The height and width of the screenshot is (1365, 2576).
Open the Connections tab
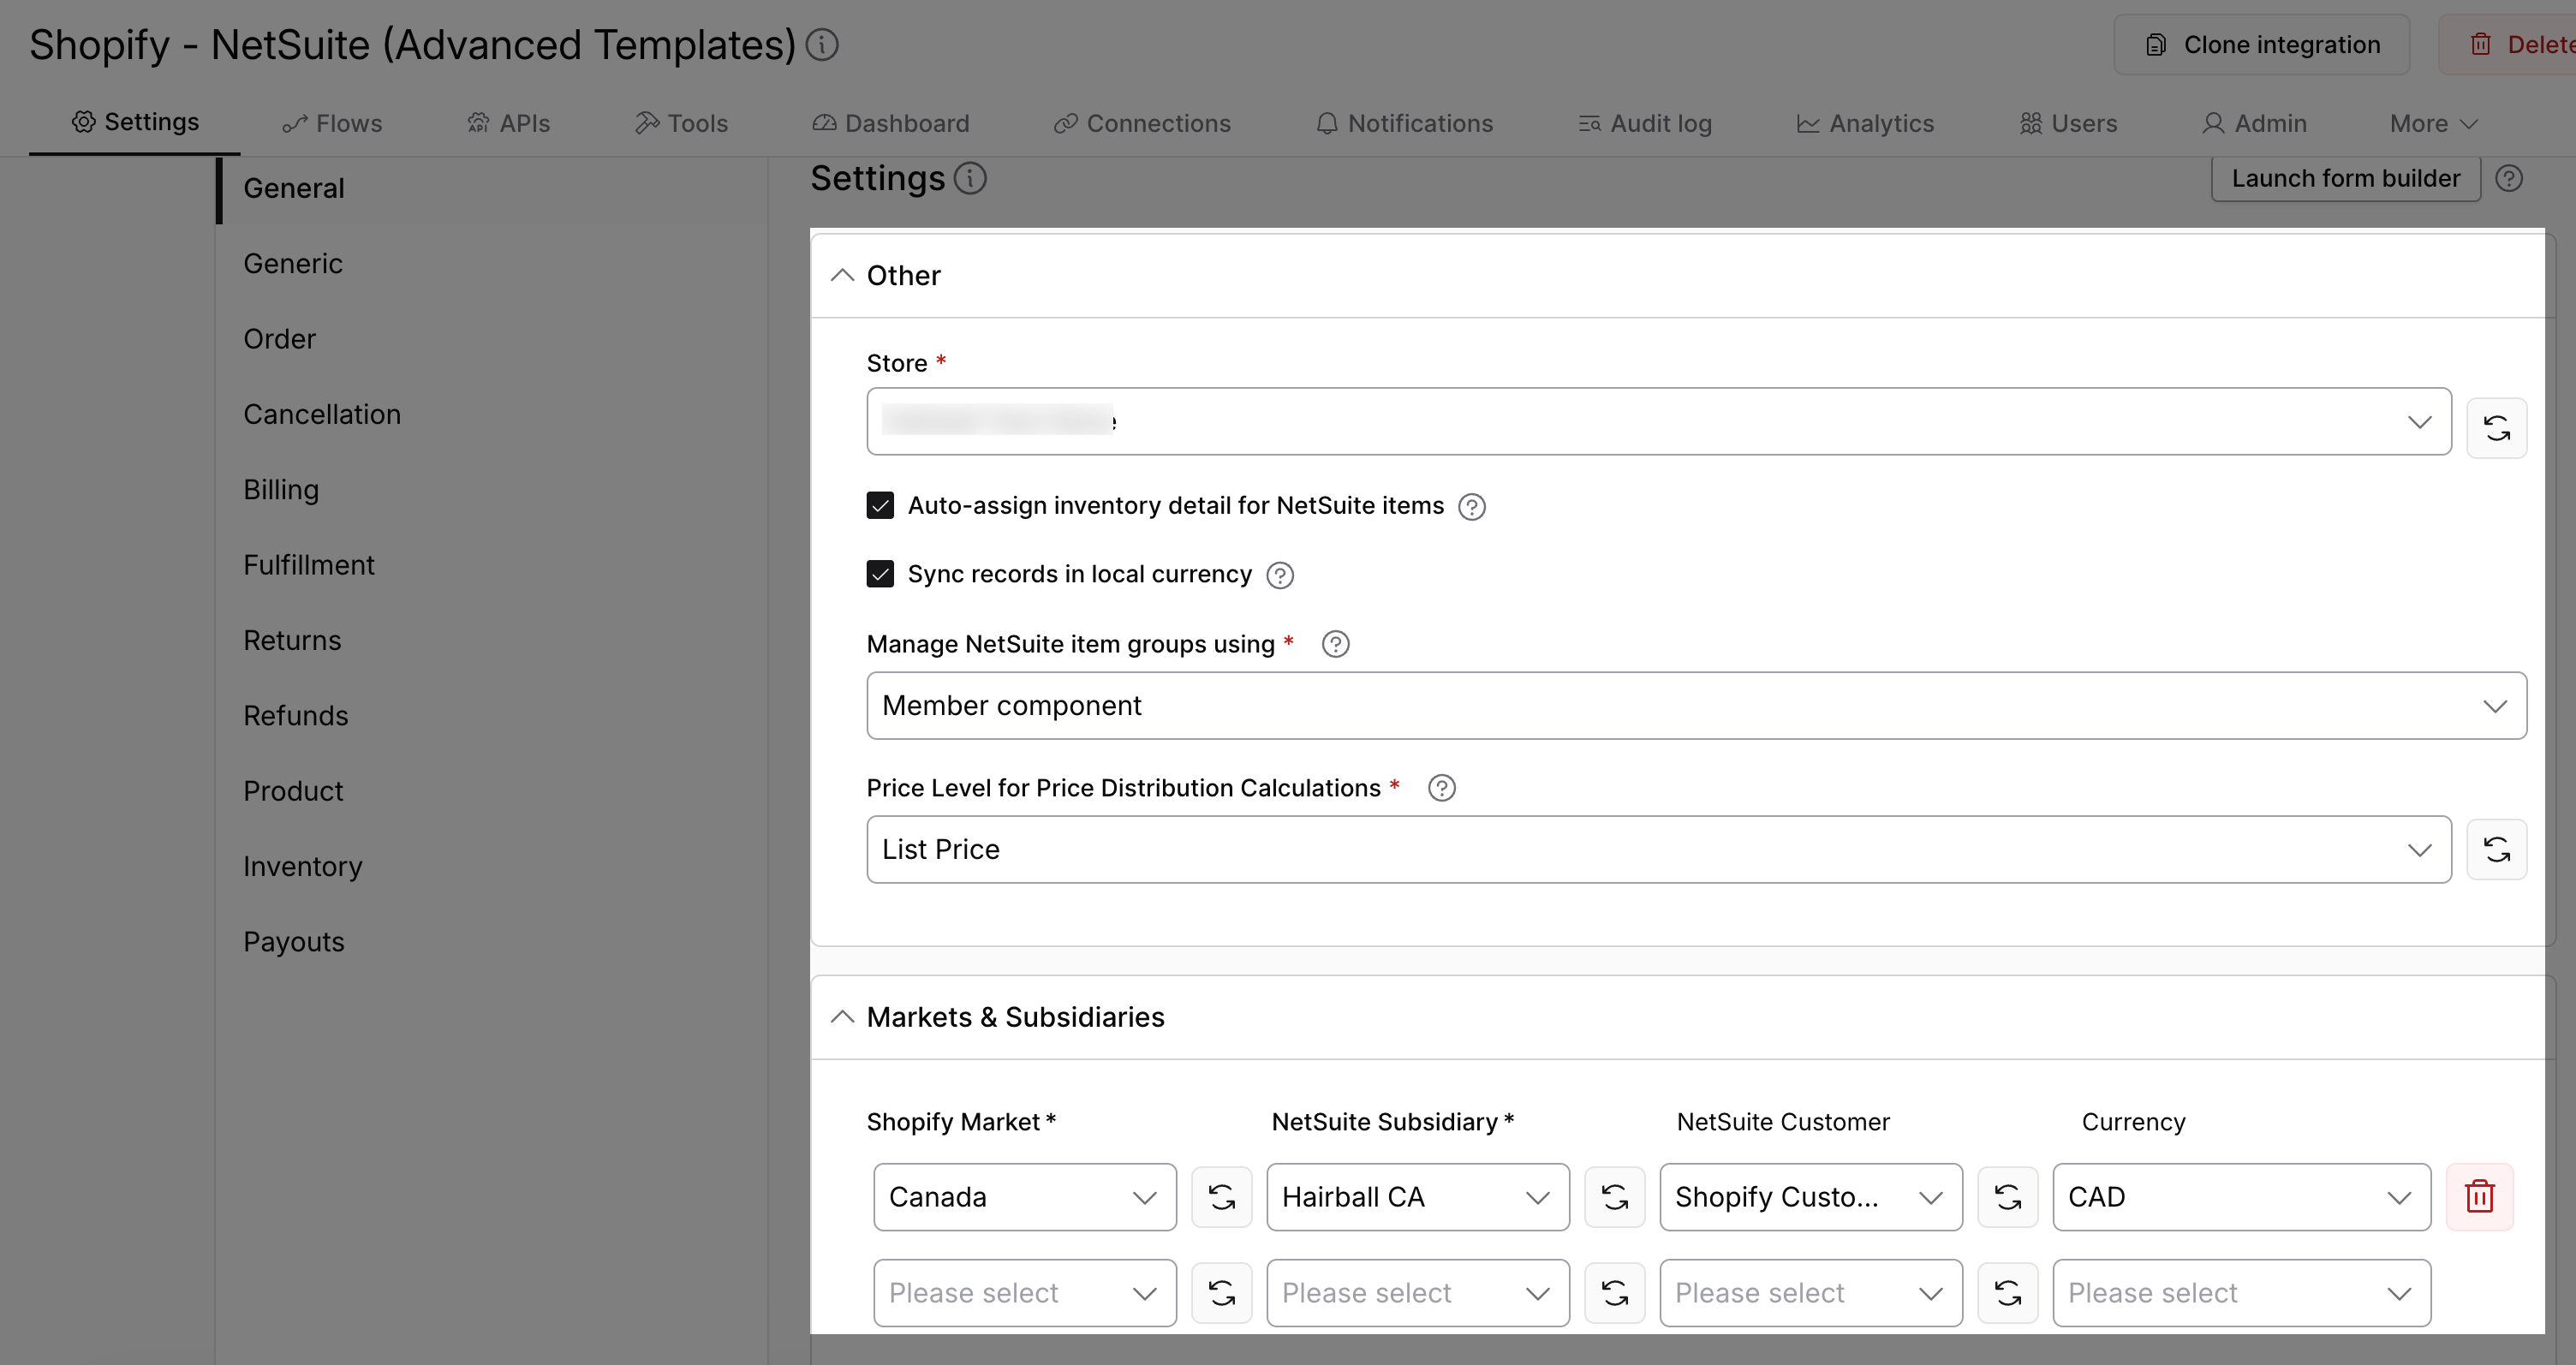pyautogui.click(x=1142, y=124)
